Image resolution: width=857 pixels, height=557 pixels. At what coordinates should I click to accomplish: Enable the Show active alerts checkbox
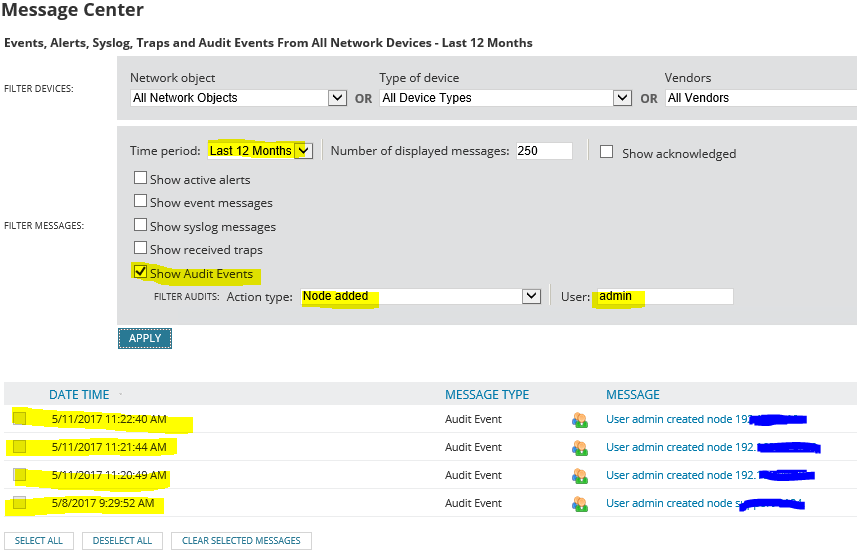(x=141, y=178)
